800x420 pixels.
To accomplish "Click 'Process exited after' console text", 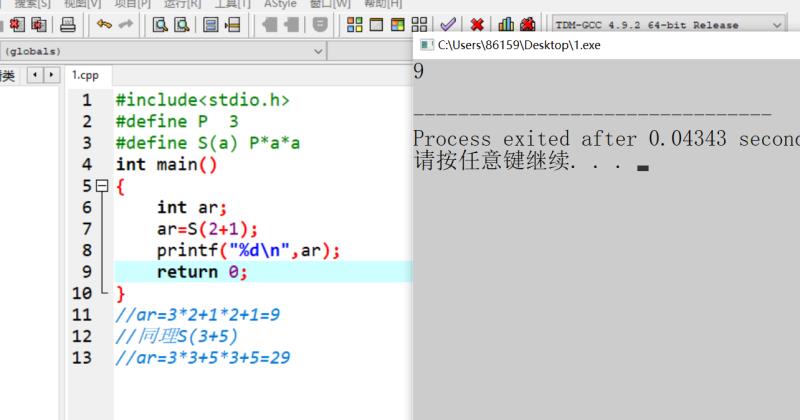I will pos(524,139).
